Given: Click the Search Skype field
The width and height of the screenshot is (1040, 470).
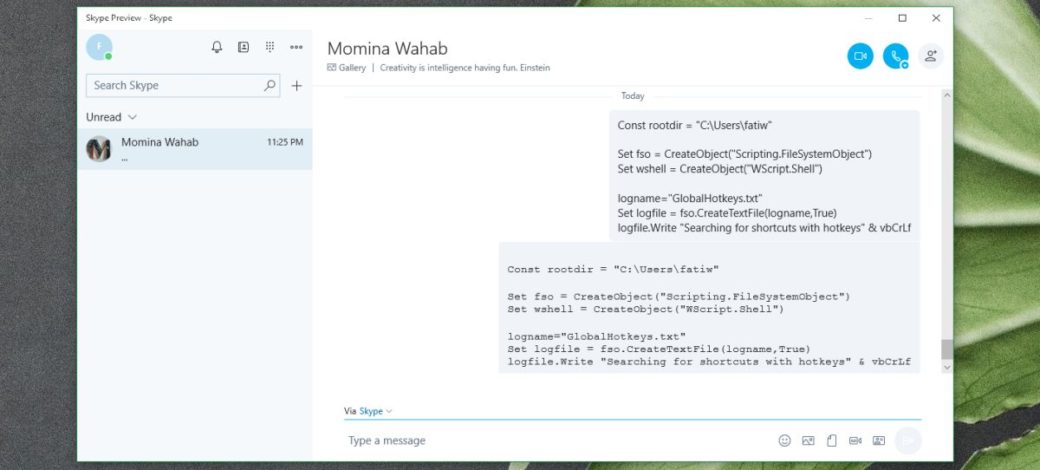Looking at the screenshot, I should [x=177, y=86].
